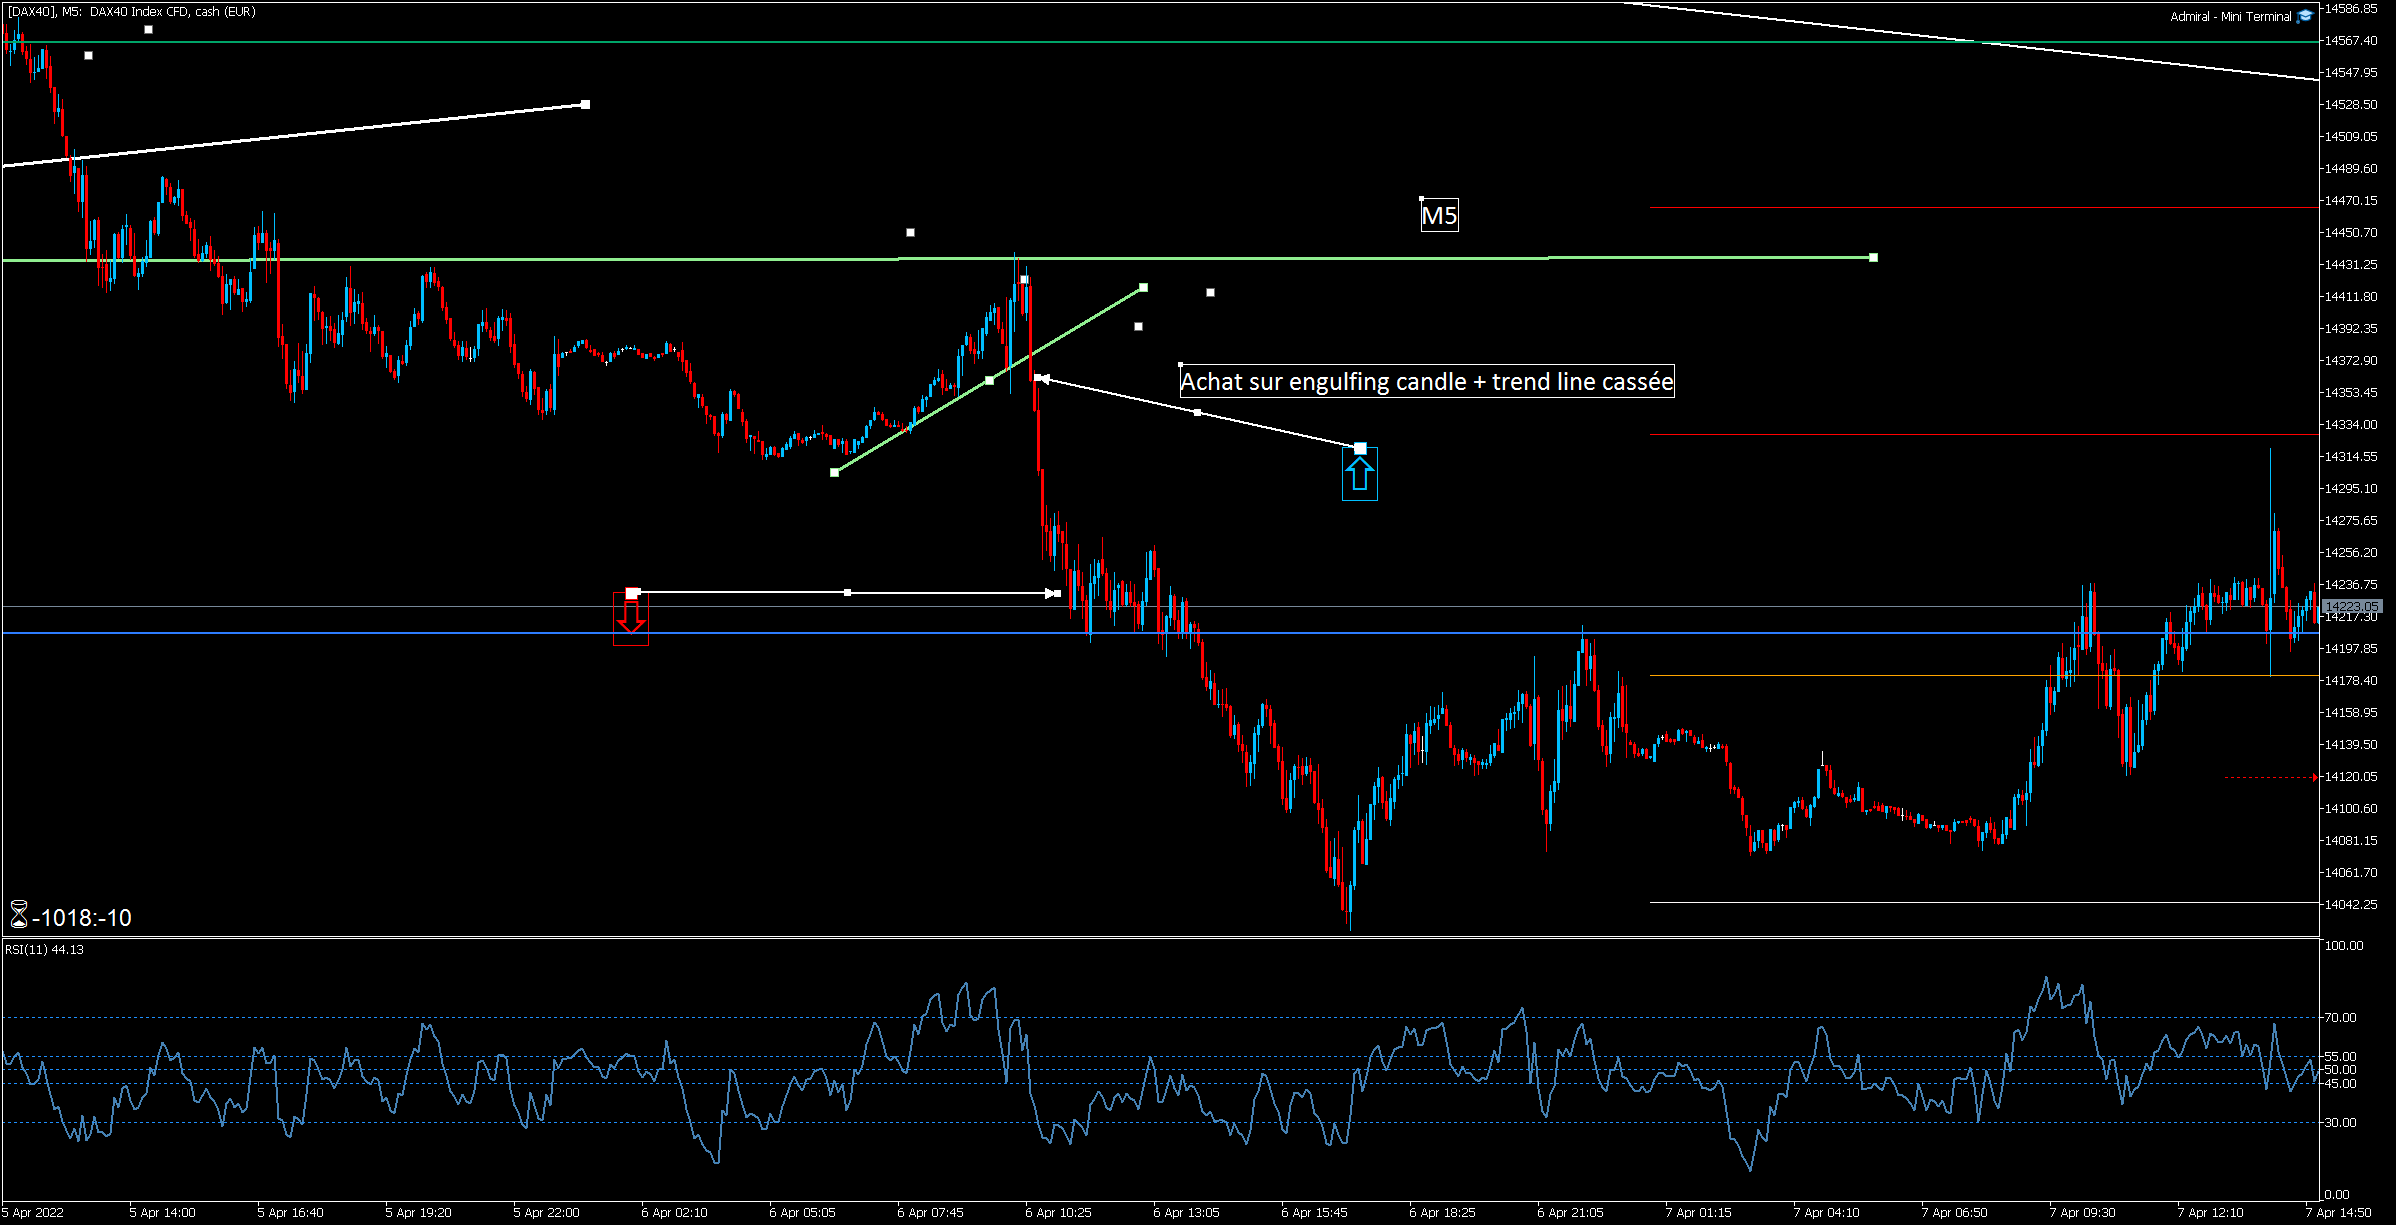Viewport: 2396px width, 1225px height.
Task: Select the M5 text label
Action: coord(1439,215)
